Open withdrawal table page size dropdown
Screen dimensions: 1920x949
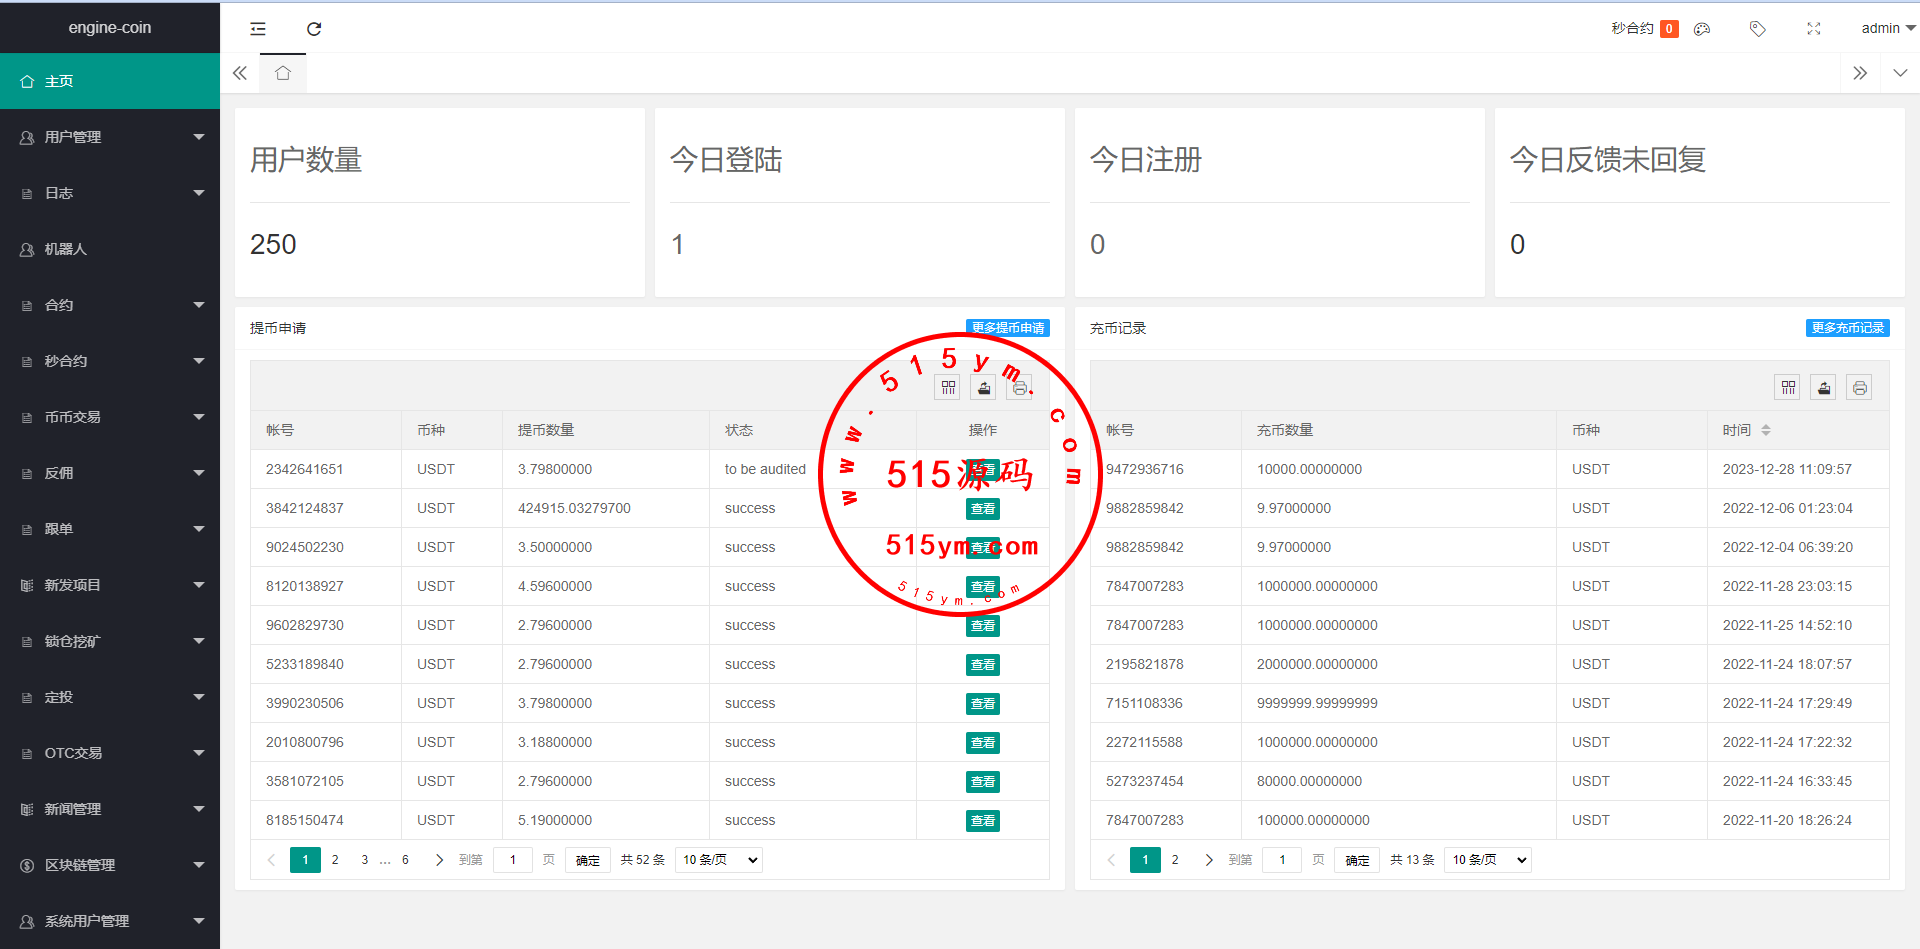point(719,860)
